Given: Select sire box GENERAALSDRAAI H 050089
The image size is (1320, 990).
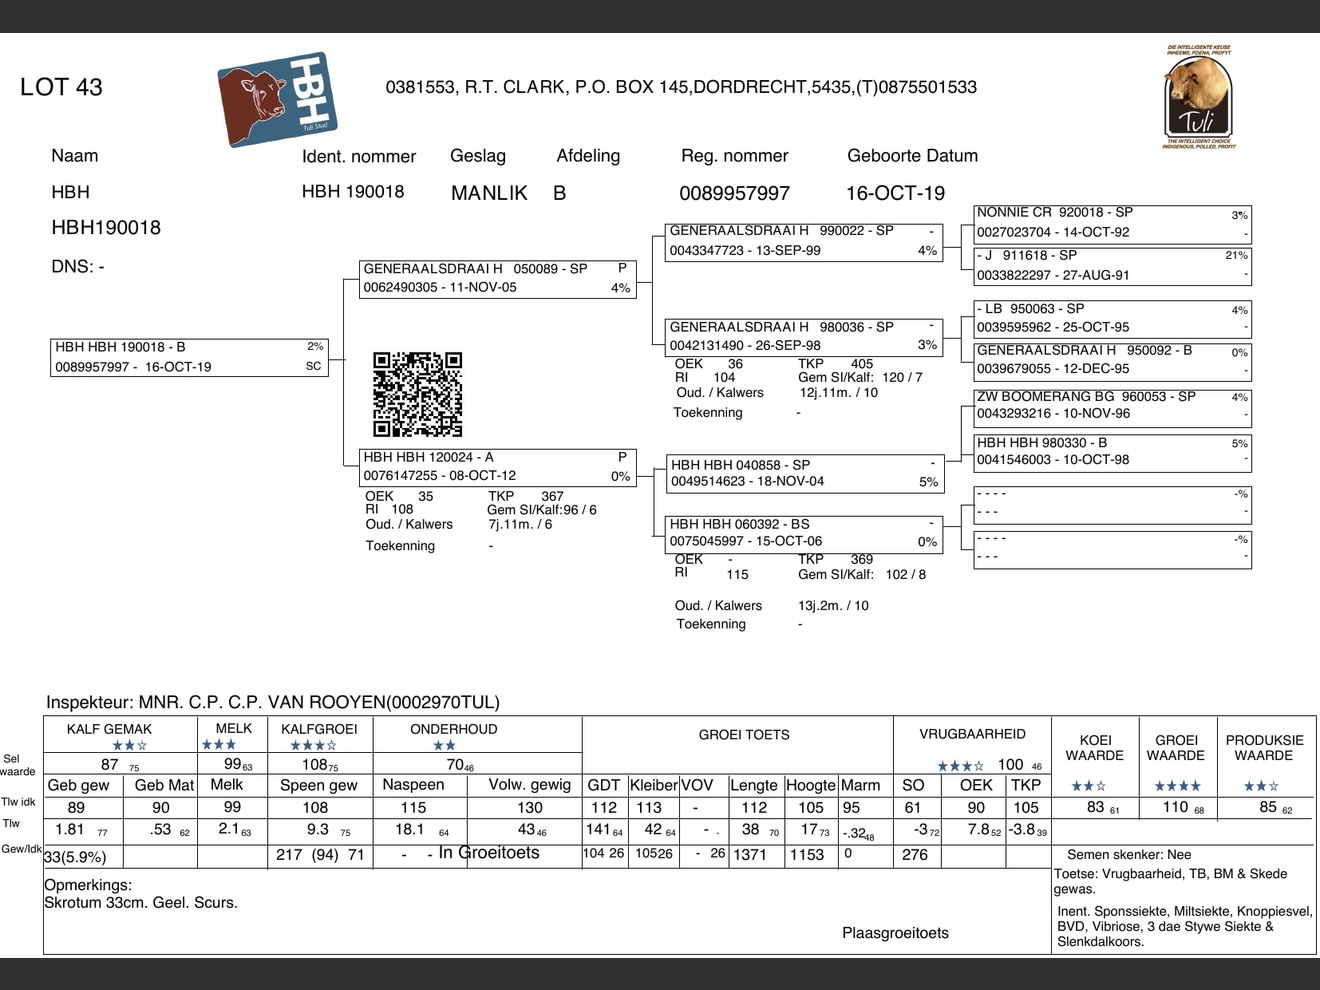Looking at the screenshot, I should point(498,279).
